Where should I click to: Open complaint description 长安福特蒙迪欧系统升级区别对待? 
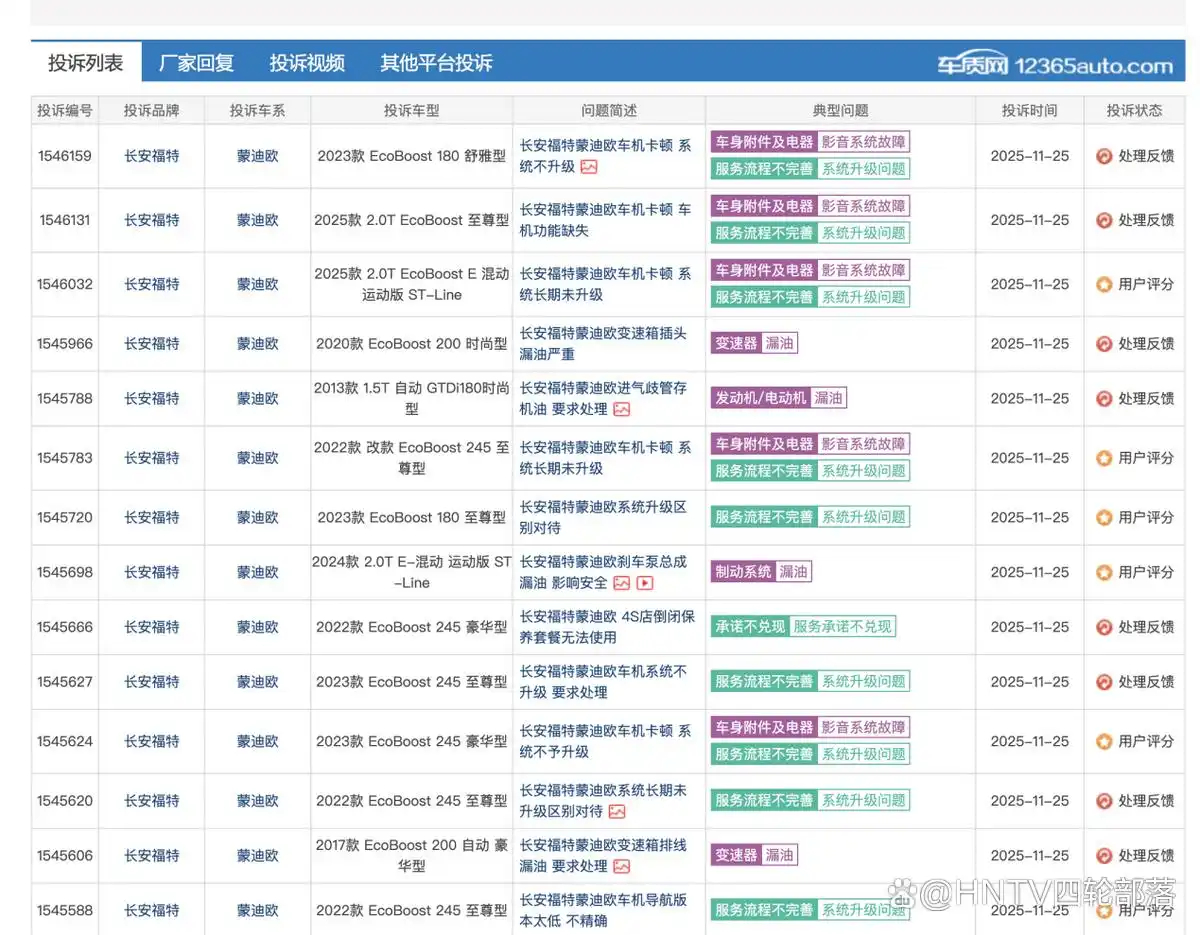click(x=603, y=517)
